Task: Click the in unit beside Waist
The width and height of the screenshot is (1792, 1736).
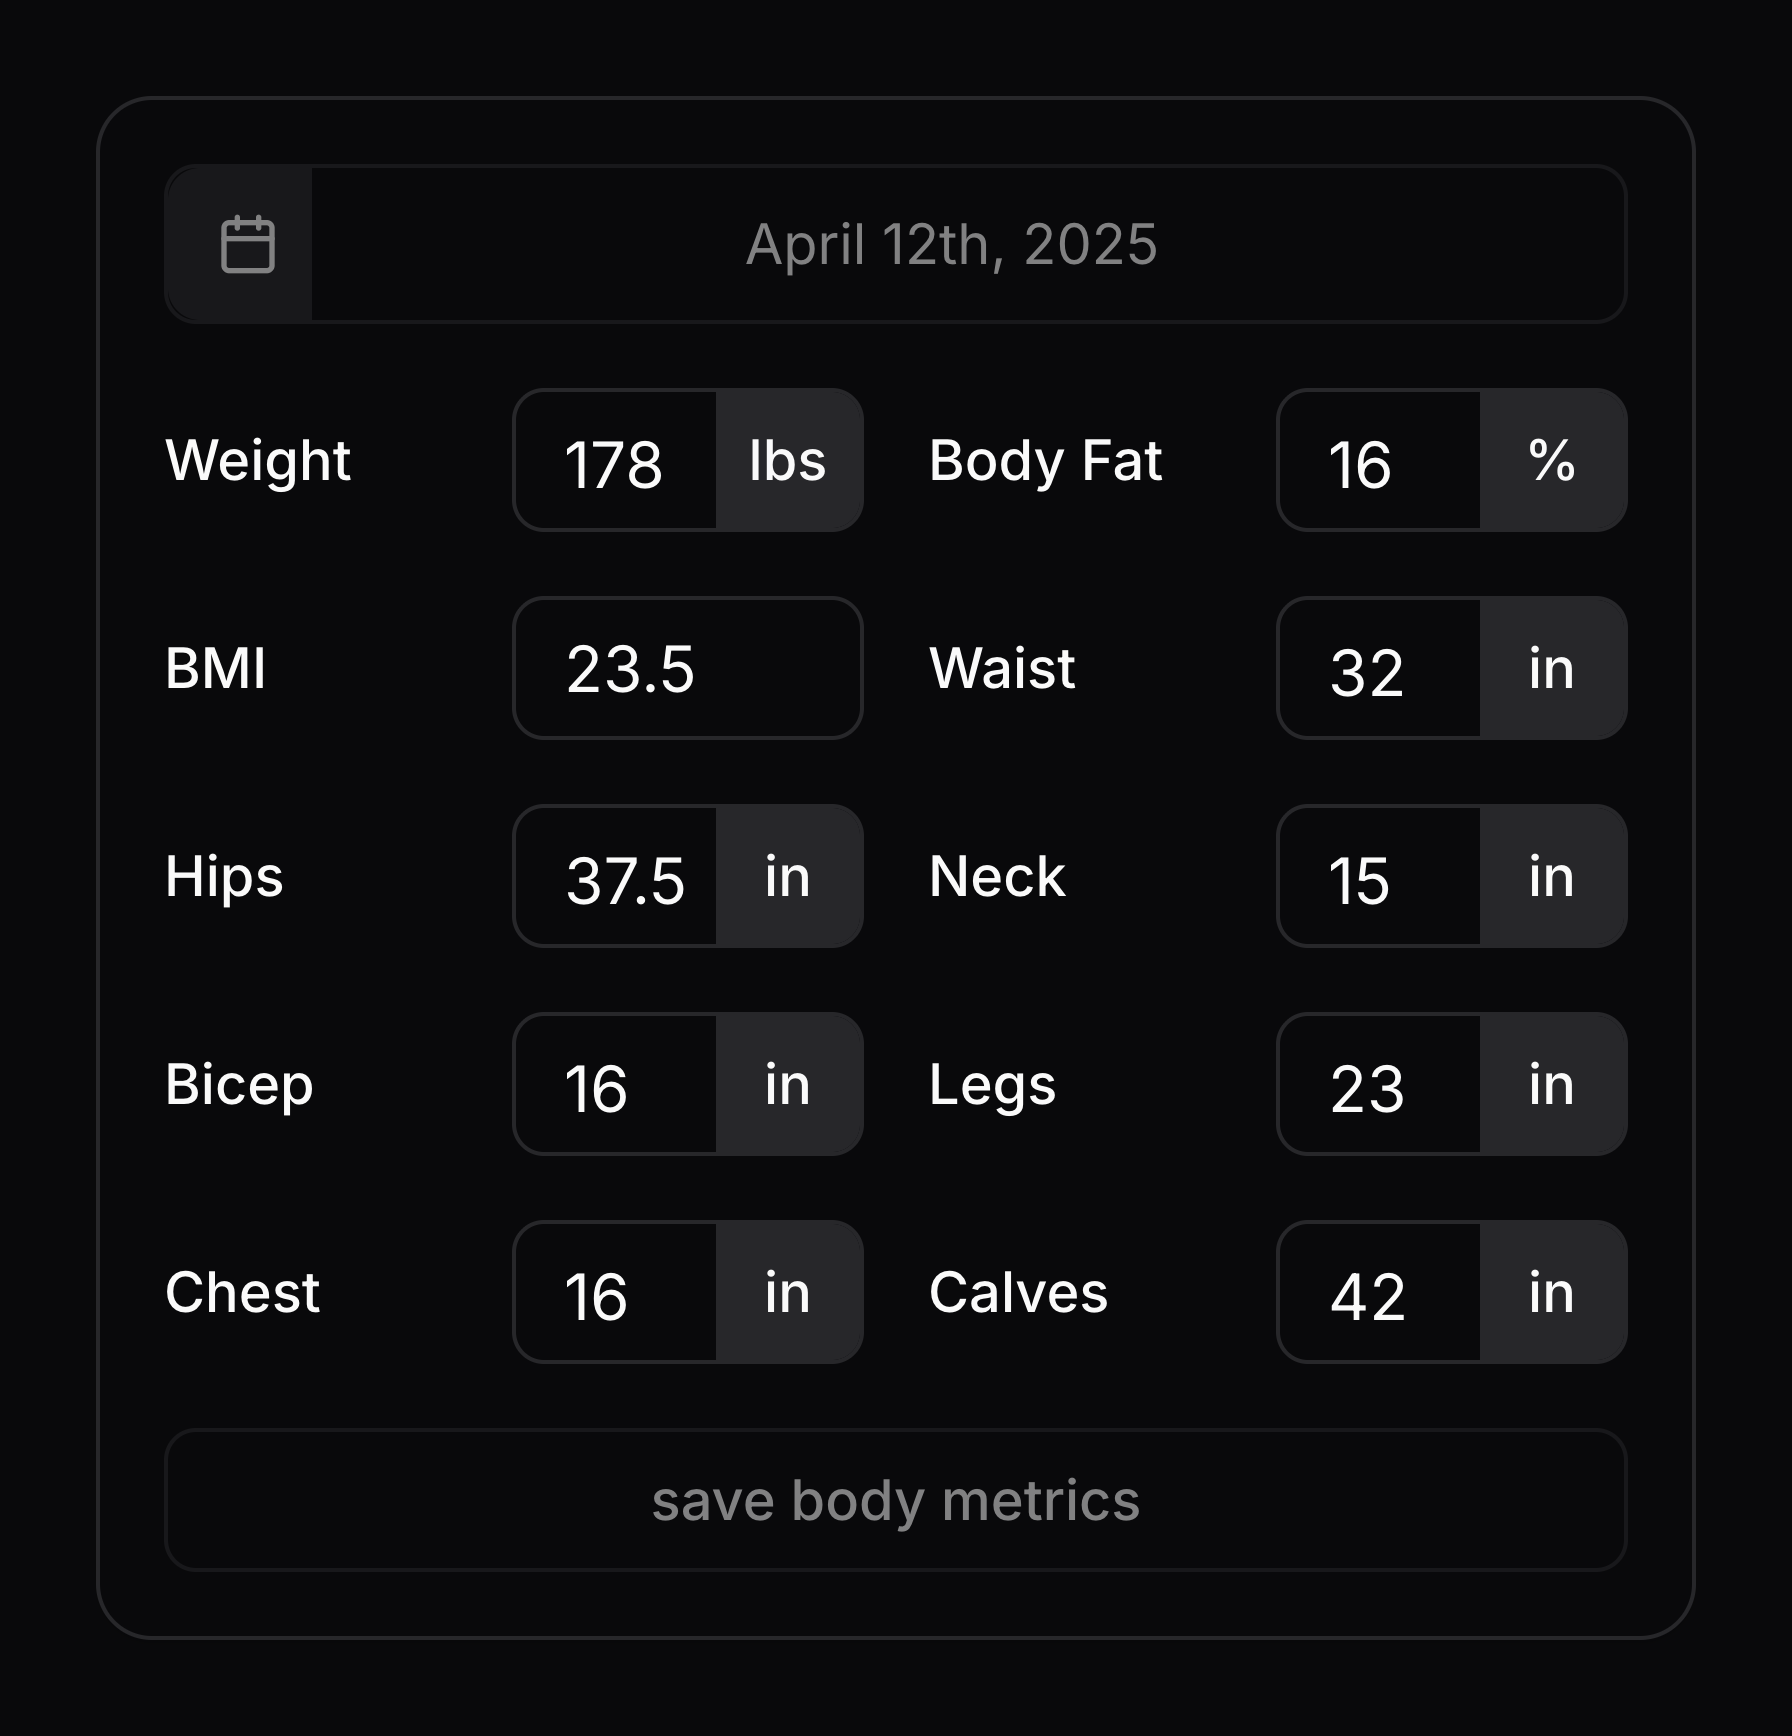Action: pos(1552,669)
